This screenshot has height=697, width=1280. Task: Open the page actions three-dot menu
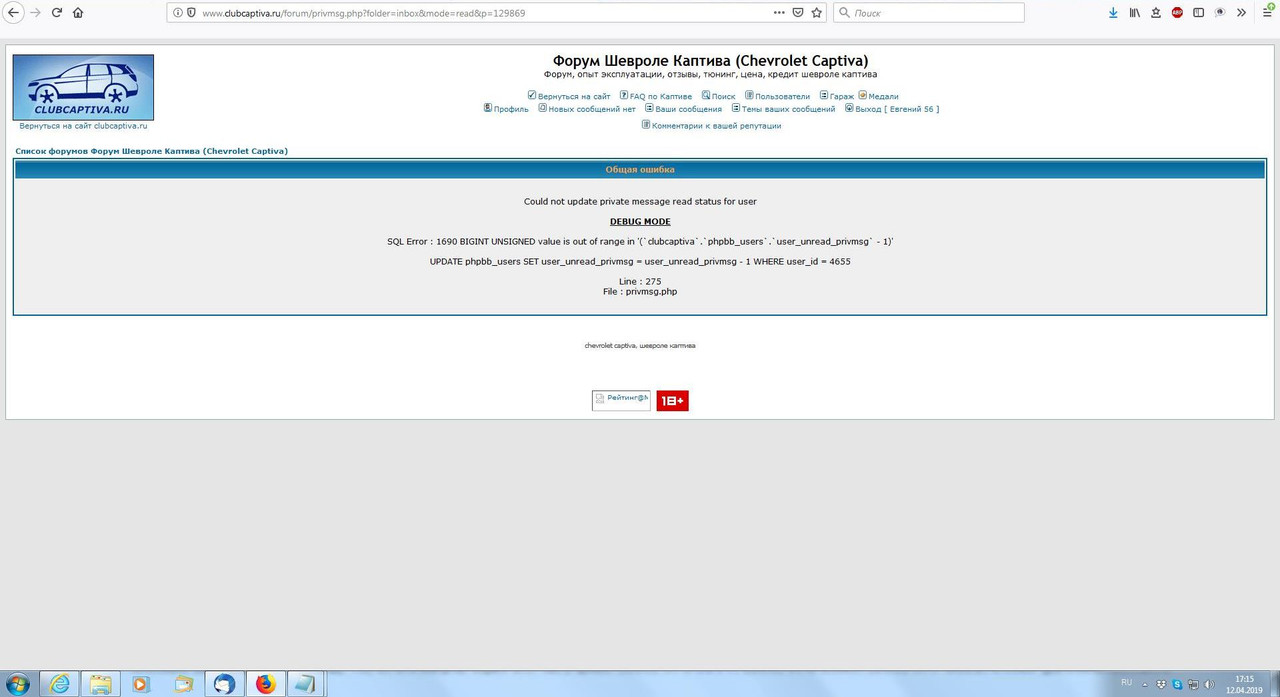point(779,13)
